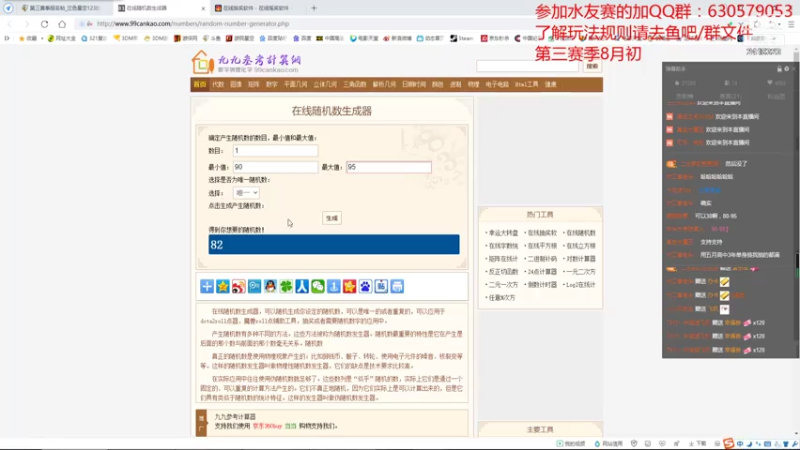Click the 最大值 maximum input field
Image resolution: width=800 pixels, height=450 pixels.
click(389, 167)
